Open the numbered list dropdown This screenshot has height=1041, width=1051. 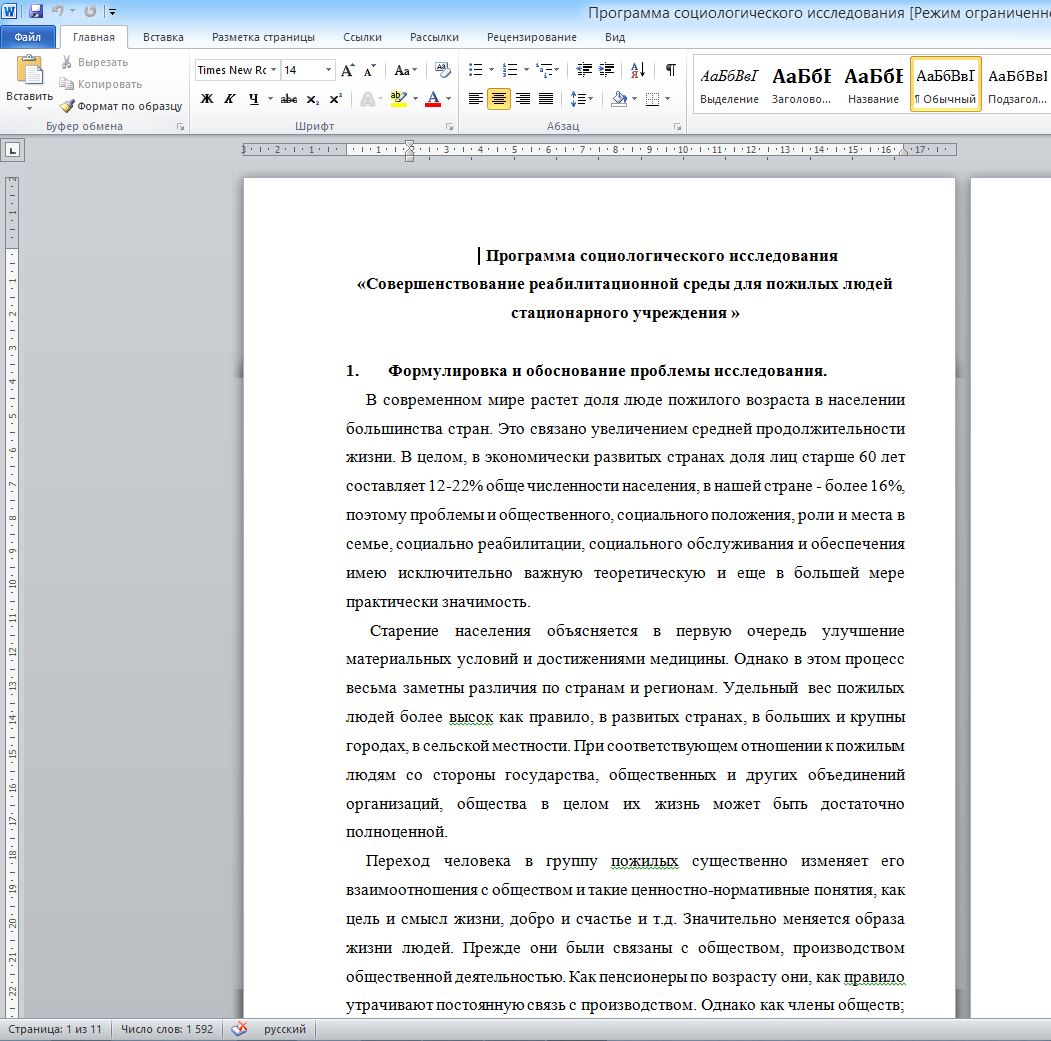click(x=526, y=70)
